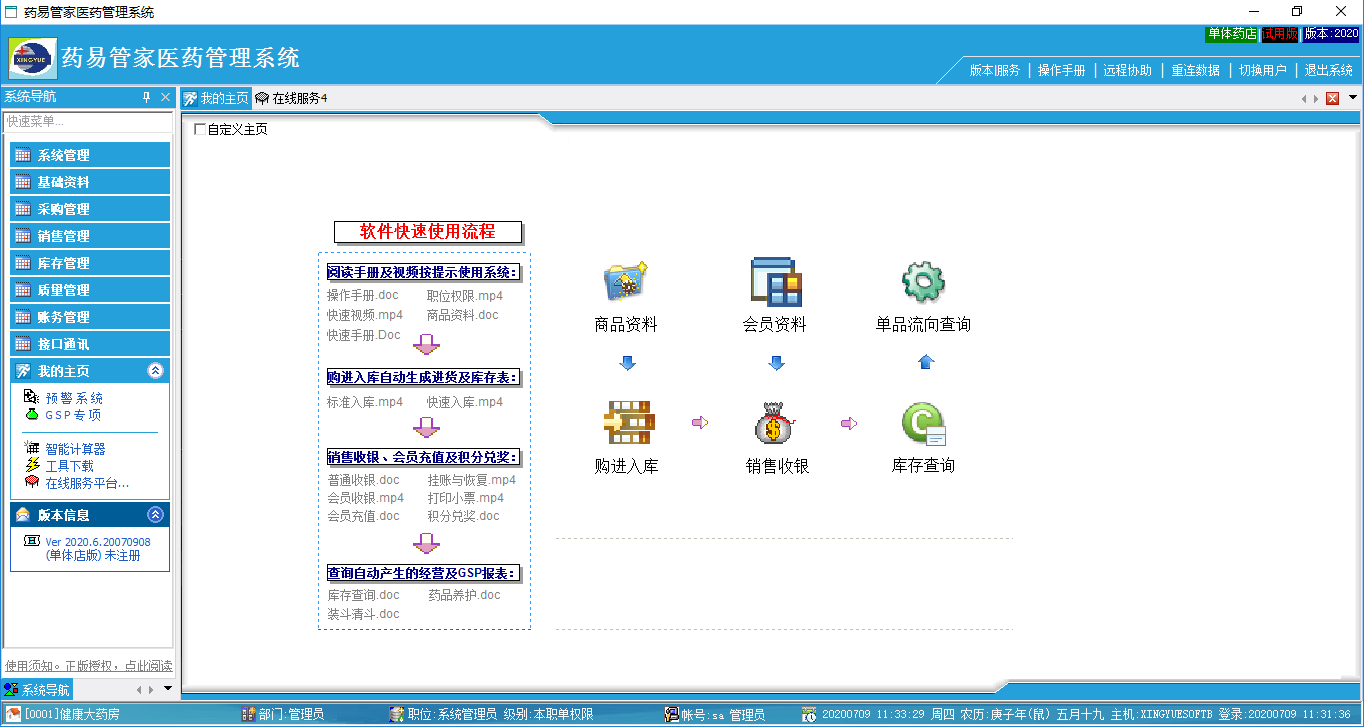Image resolution: width=1364 pixels, height=727 pixels.
Task: Switch to the 我的主页 tab
Action: 215,98
